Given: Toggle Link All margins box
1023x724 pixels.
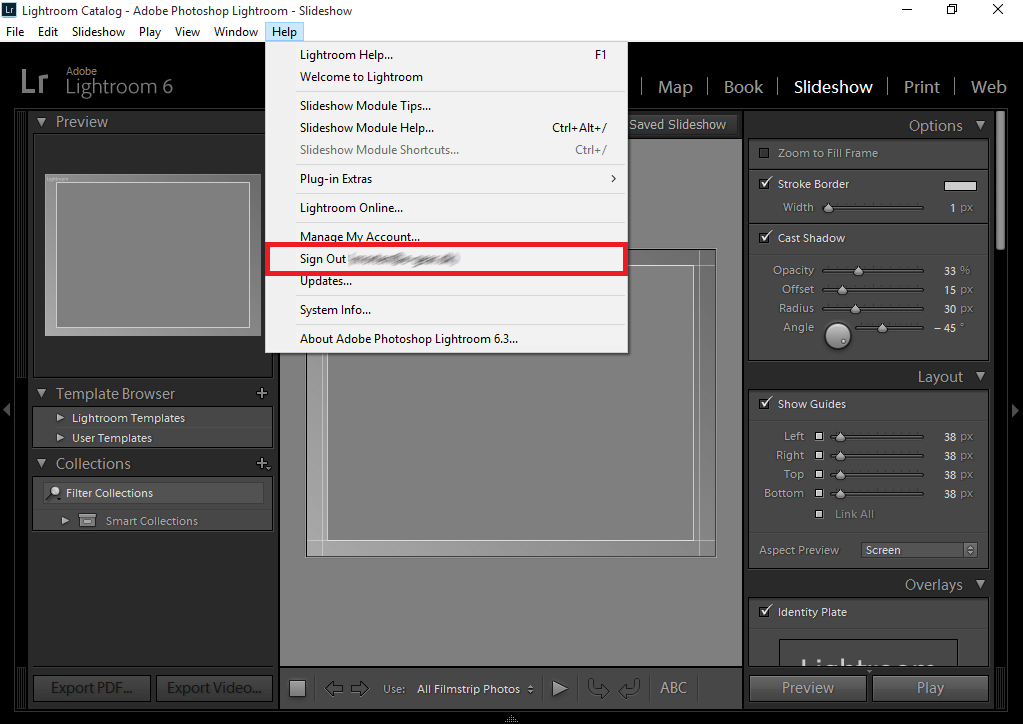Looking at the screenshot, I should pos(819,514).
